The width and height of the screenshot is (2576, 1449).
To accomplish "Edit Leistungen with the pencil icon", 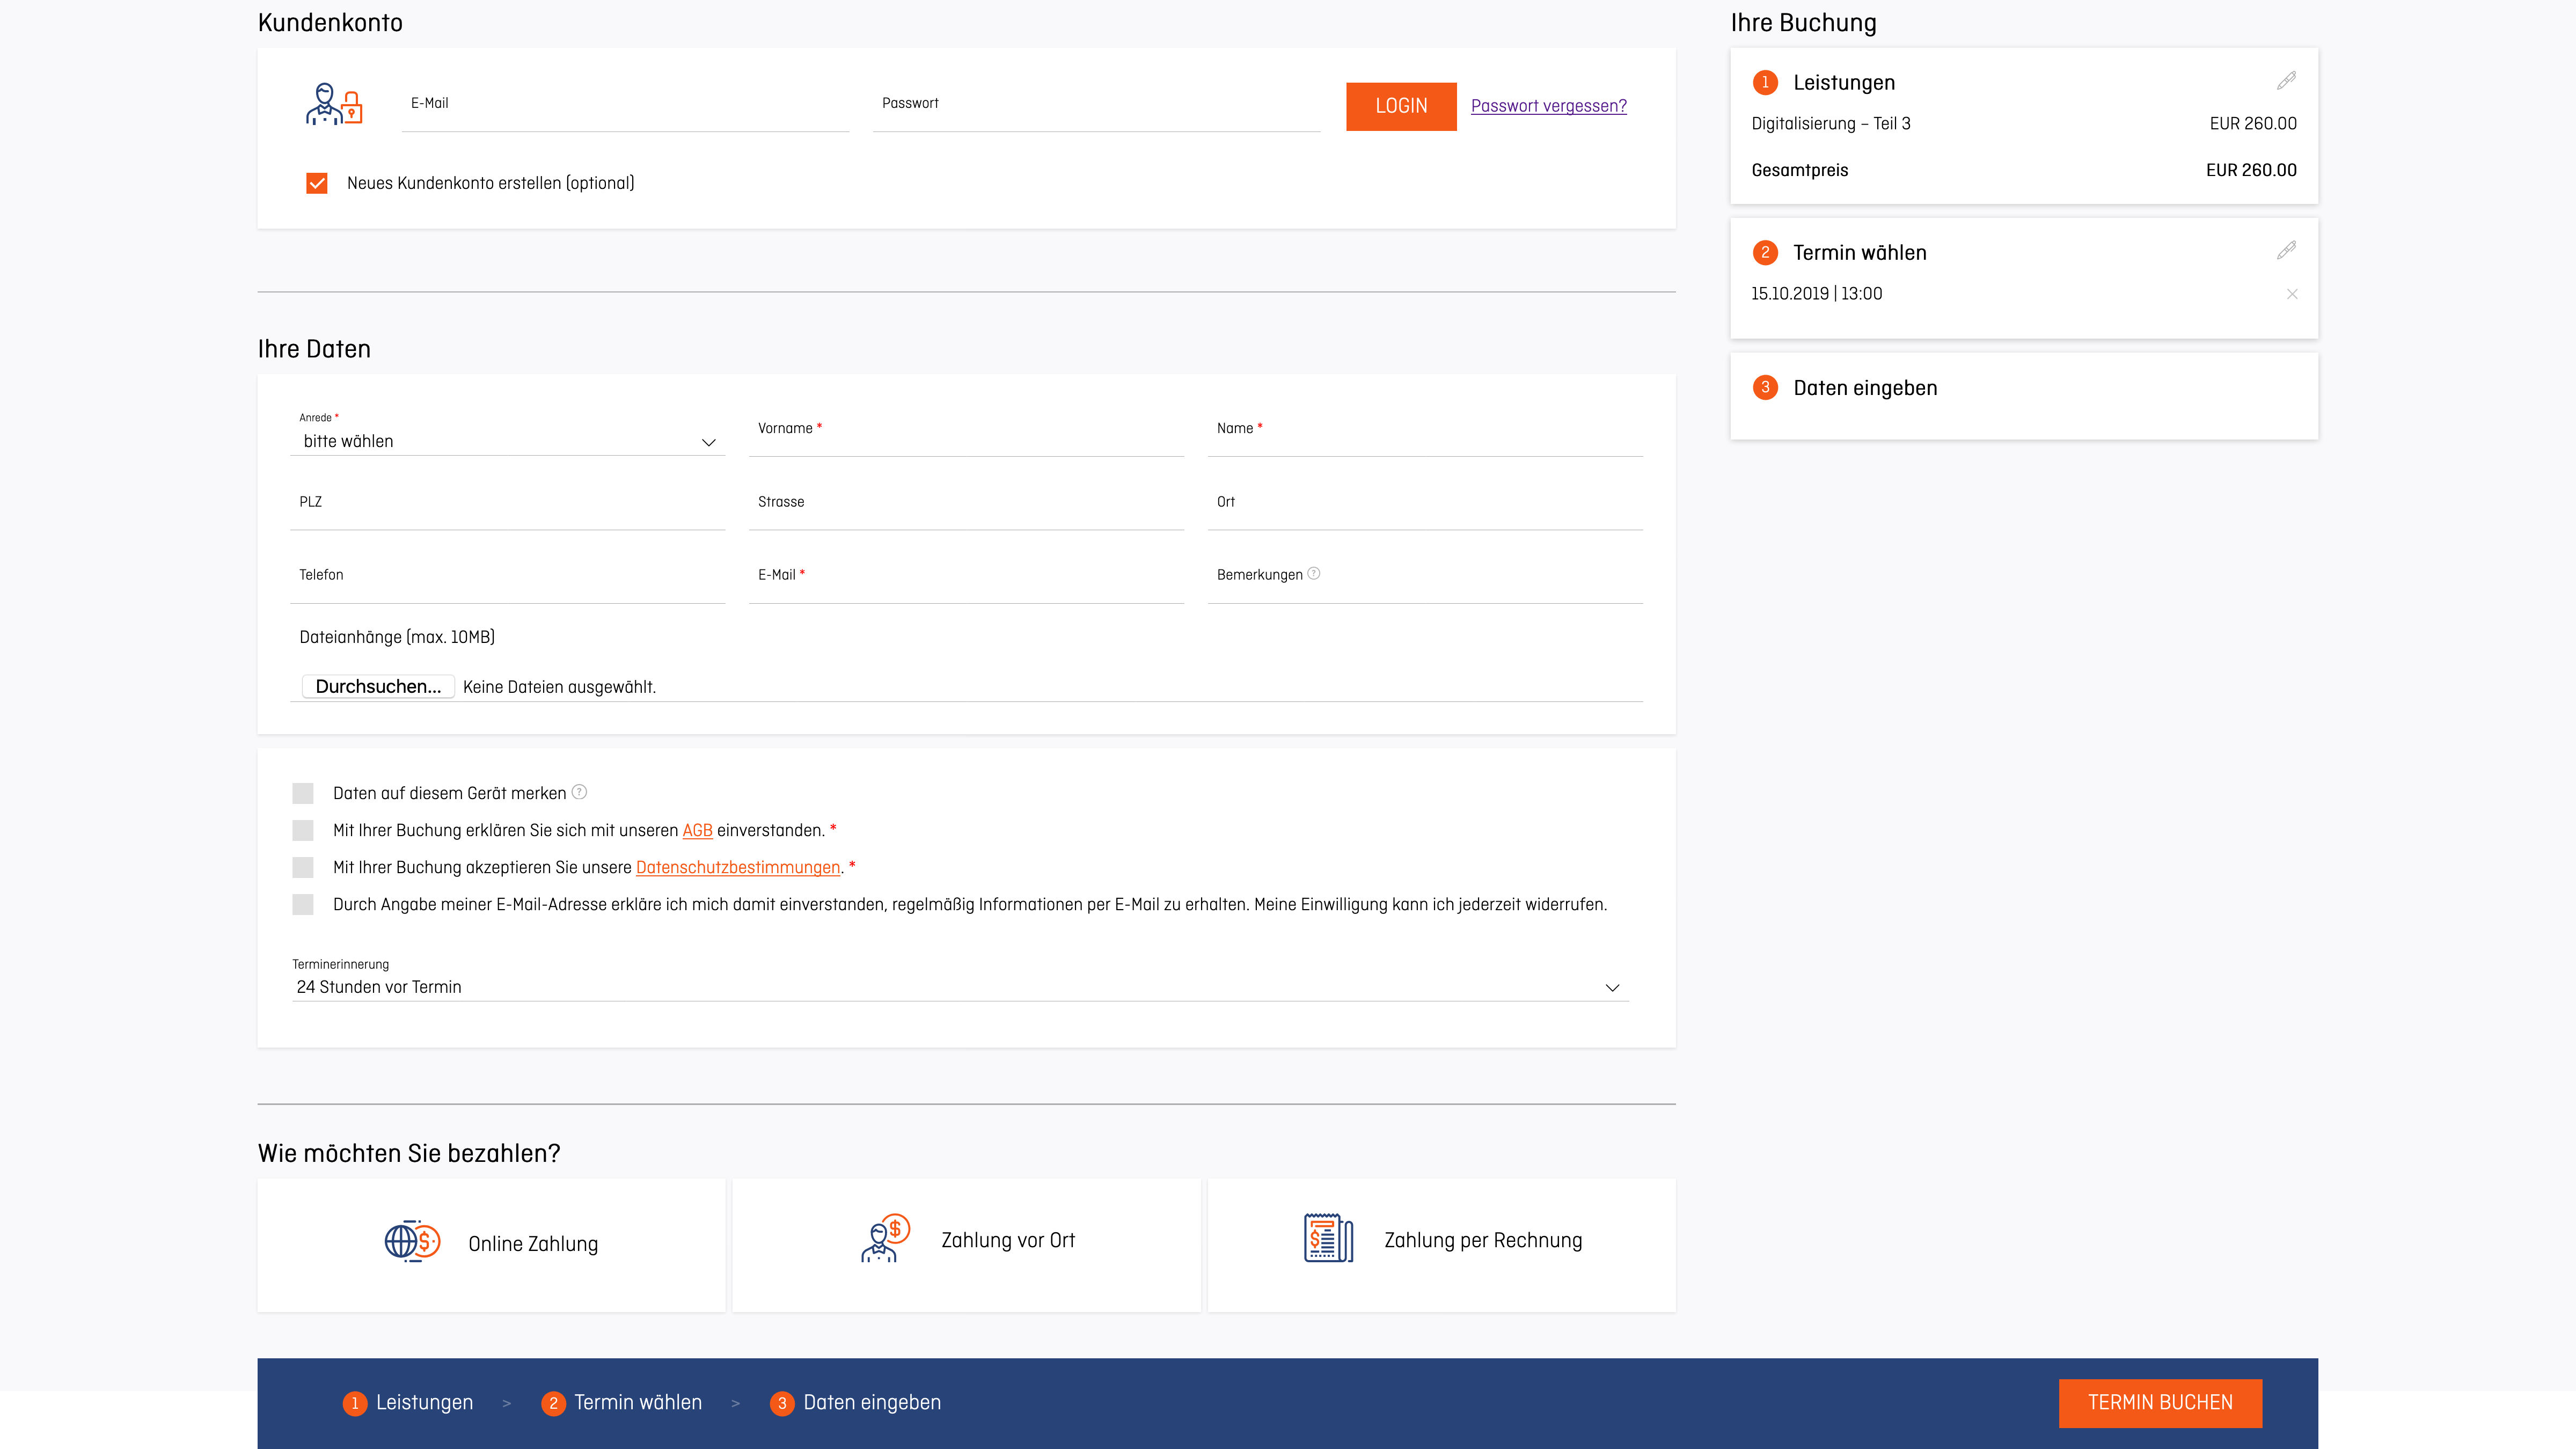I will [2286, 81].
